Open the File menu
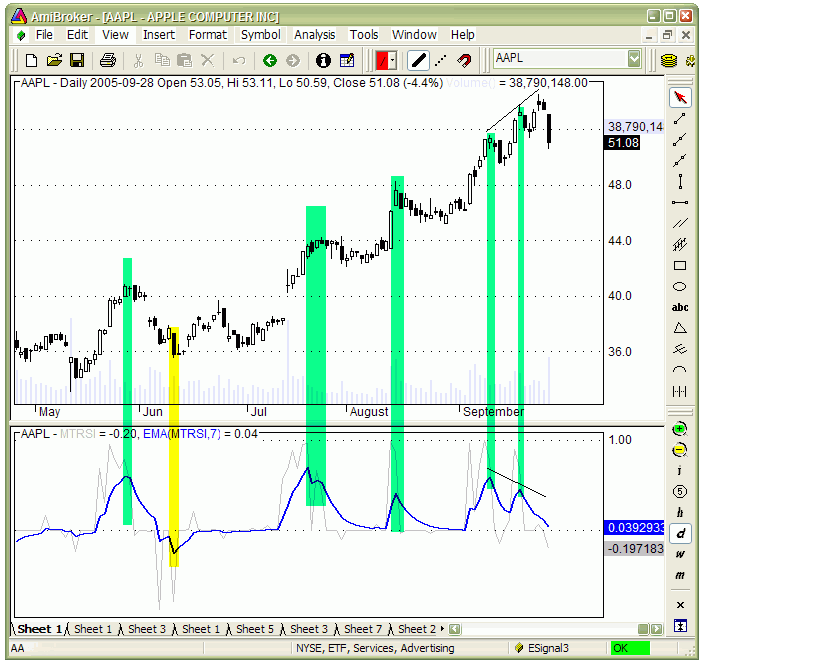 pos(44,35)
